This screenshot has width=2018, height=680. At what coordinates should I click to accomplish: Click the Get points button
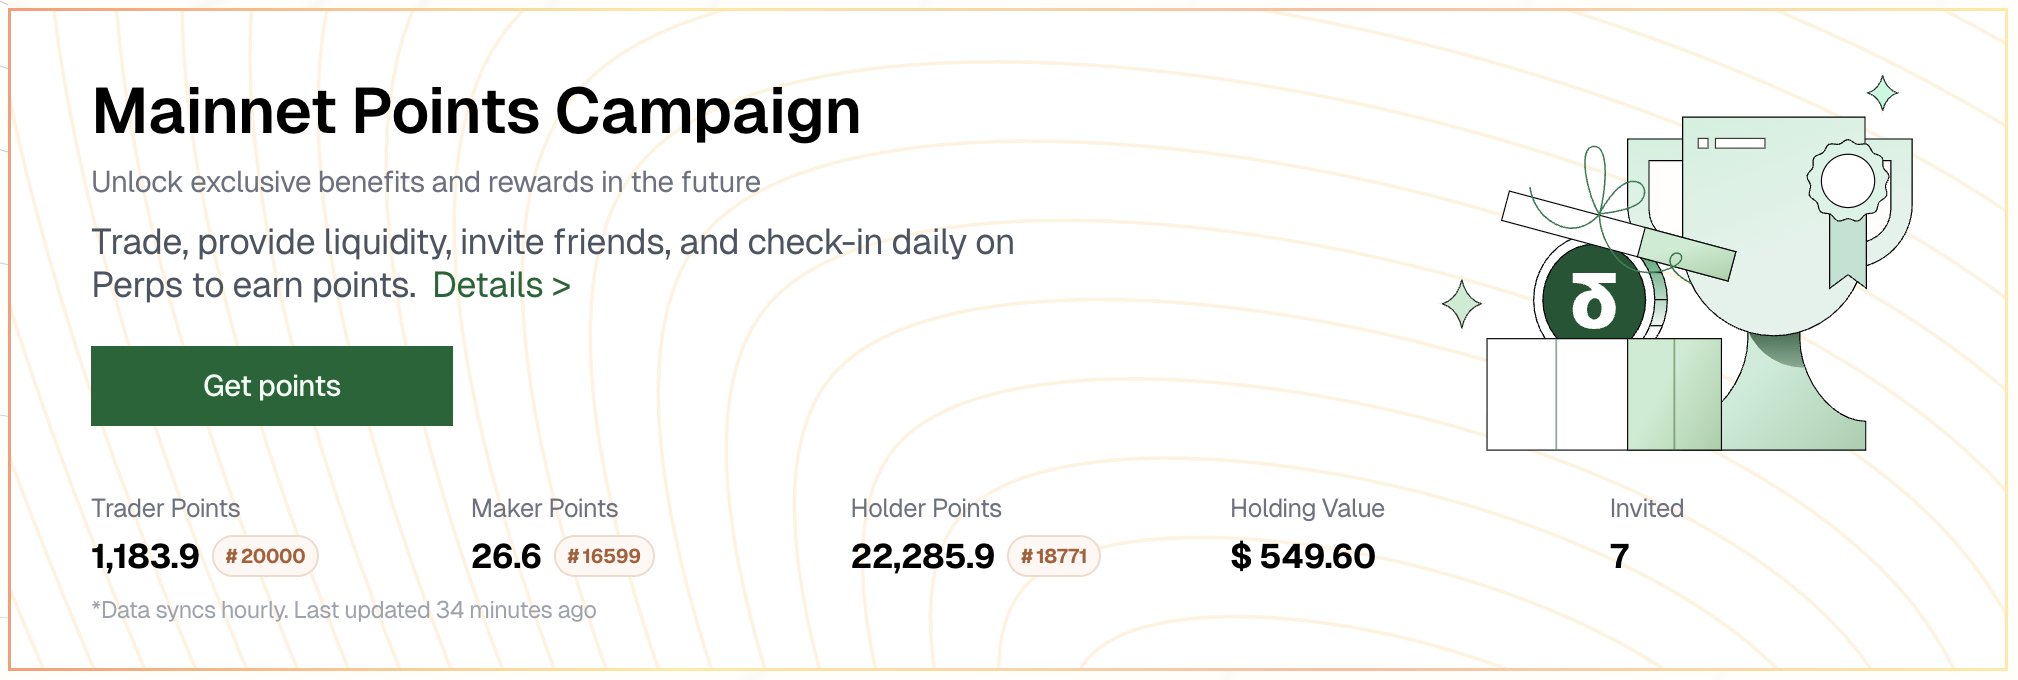point(271,386)
